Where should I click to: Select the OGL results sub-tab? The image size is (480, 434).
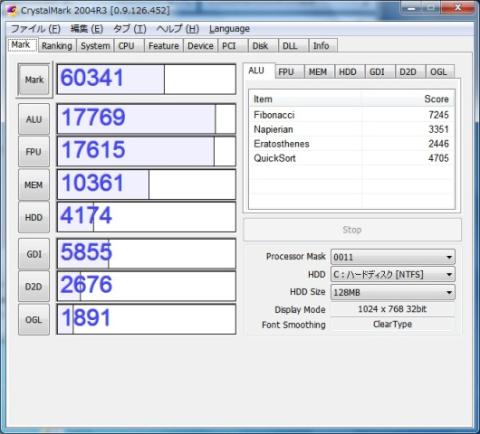439,72
